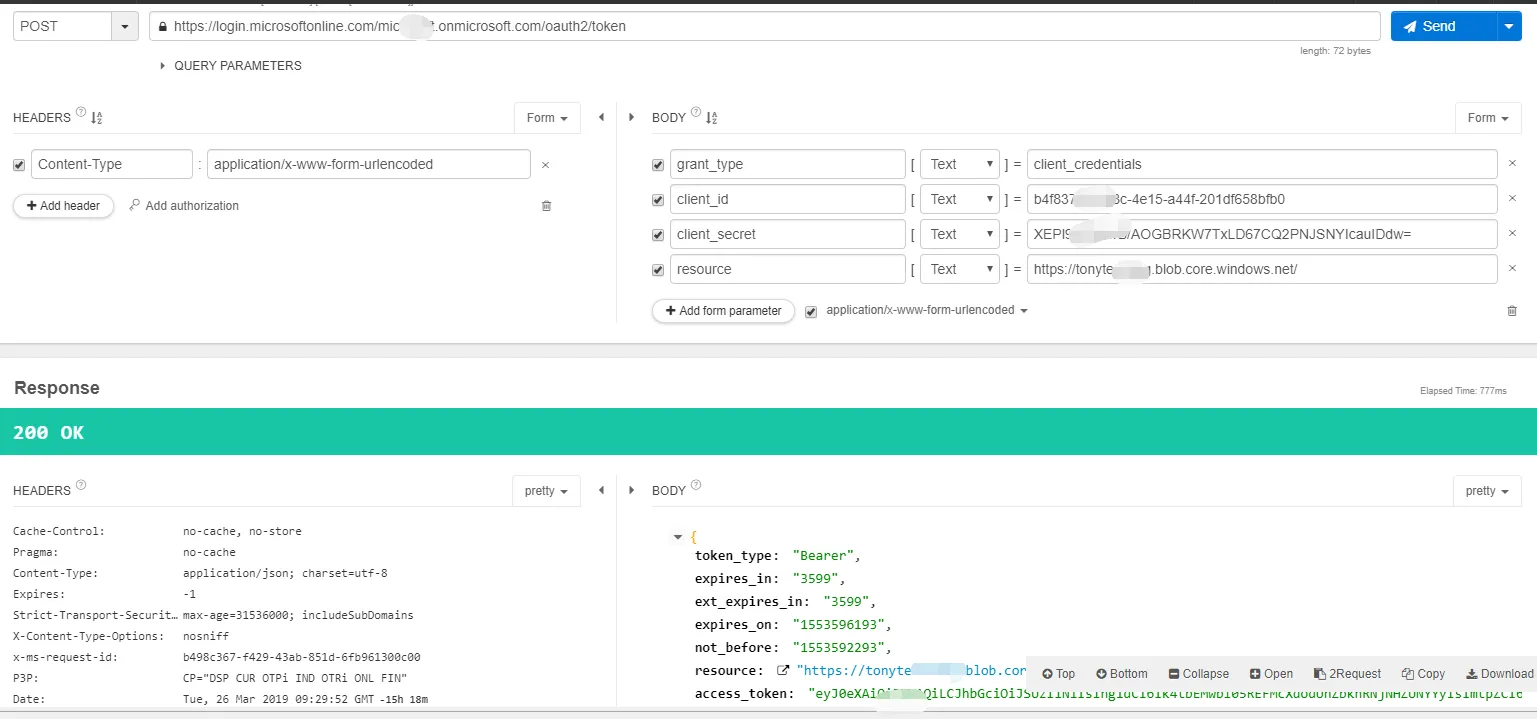Open the resource URL external link icon
1537x719 pixels.
pyautogui.click(x=783, y=671)
